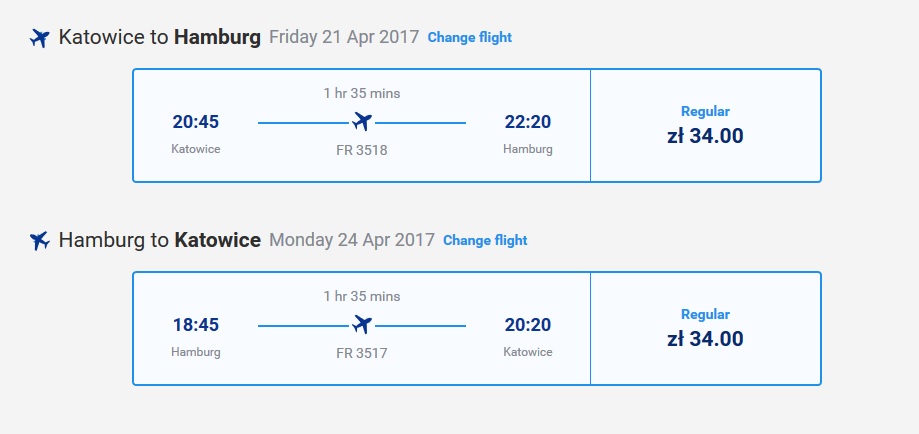Open Change flight for Monday 24 Apr
Screen dimensions: 919x434
485,240
